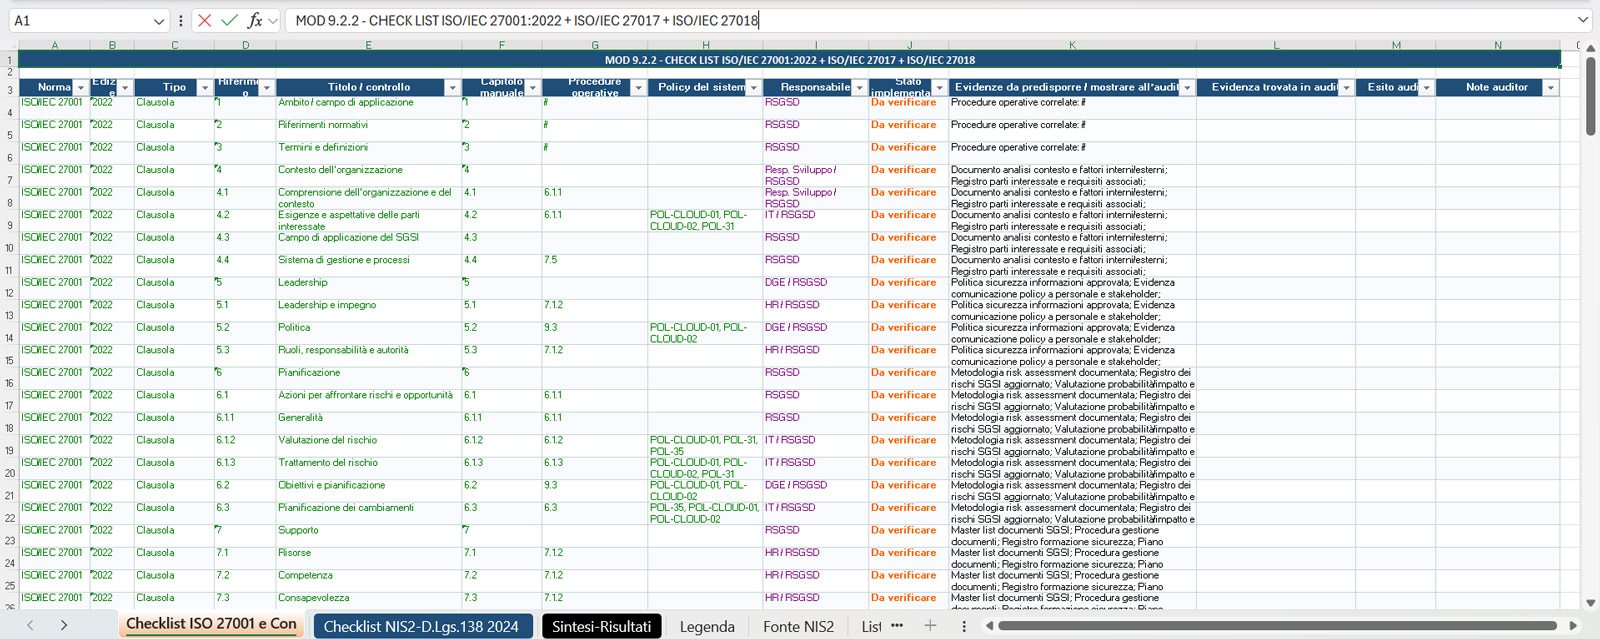The width and height of the screenshot is (1600, 639).
Task: Show hidden sheet tabs via ellipsis
Action: click(897, 626)
